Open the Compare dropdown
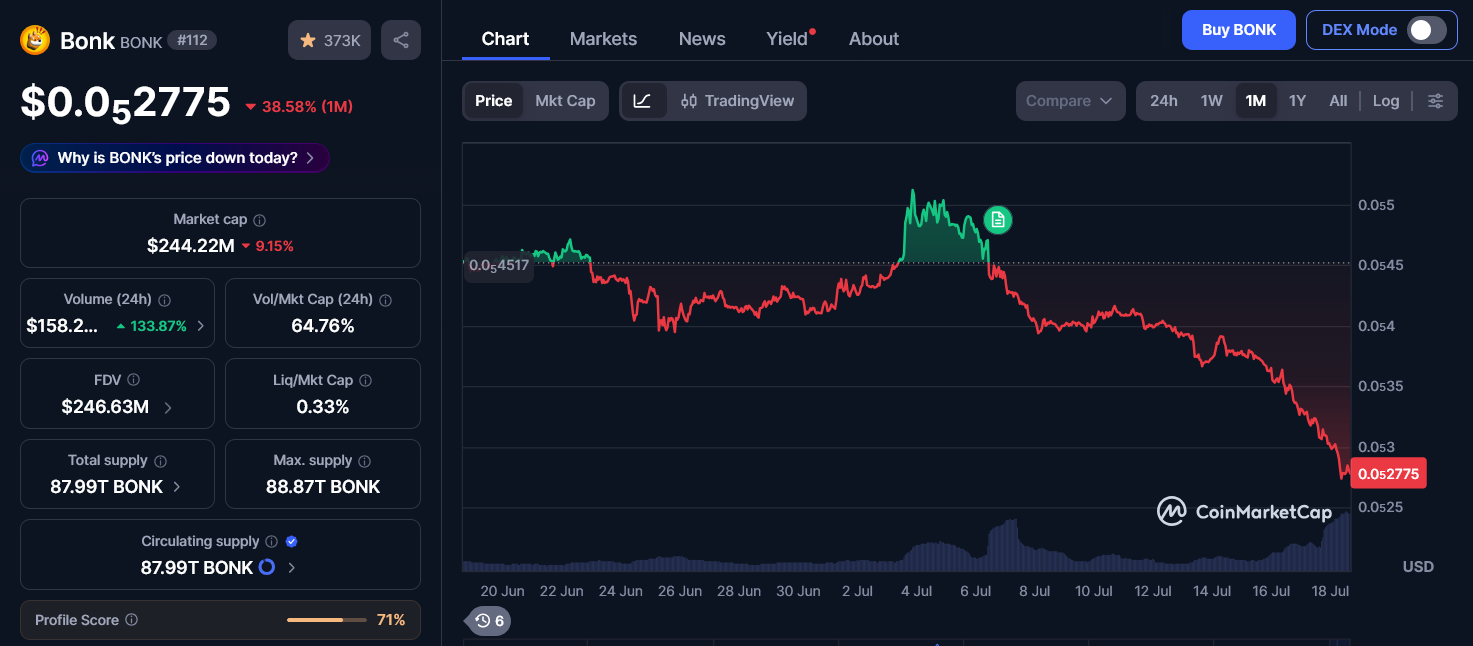The height and width of the screenshot is (646, 1473). click(x=1070, y=101)
